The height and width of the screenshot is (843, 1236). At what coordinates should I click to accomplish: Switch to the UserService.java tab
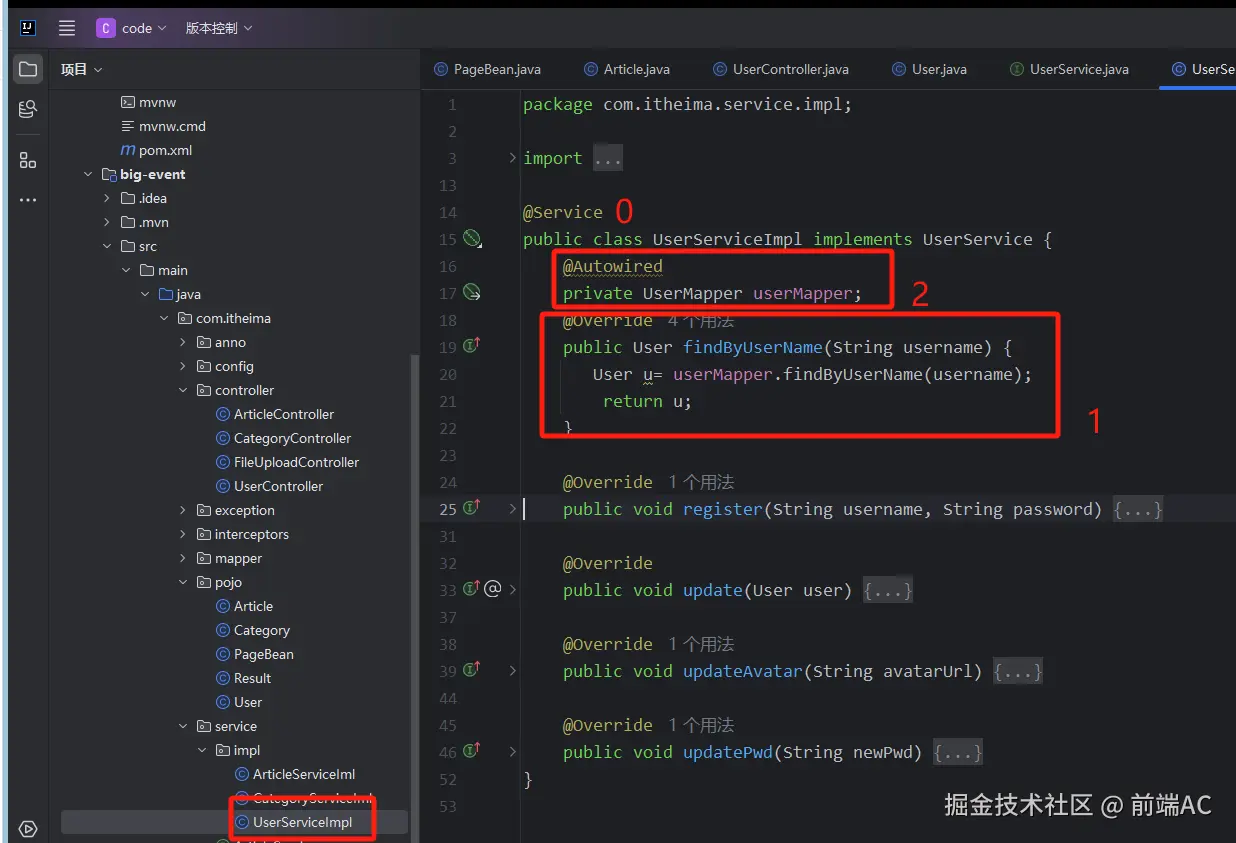click(x=1070, y=69)
